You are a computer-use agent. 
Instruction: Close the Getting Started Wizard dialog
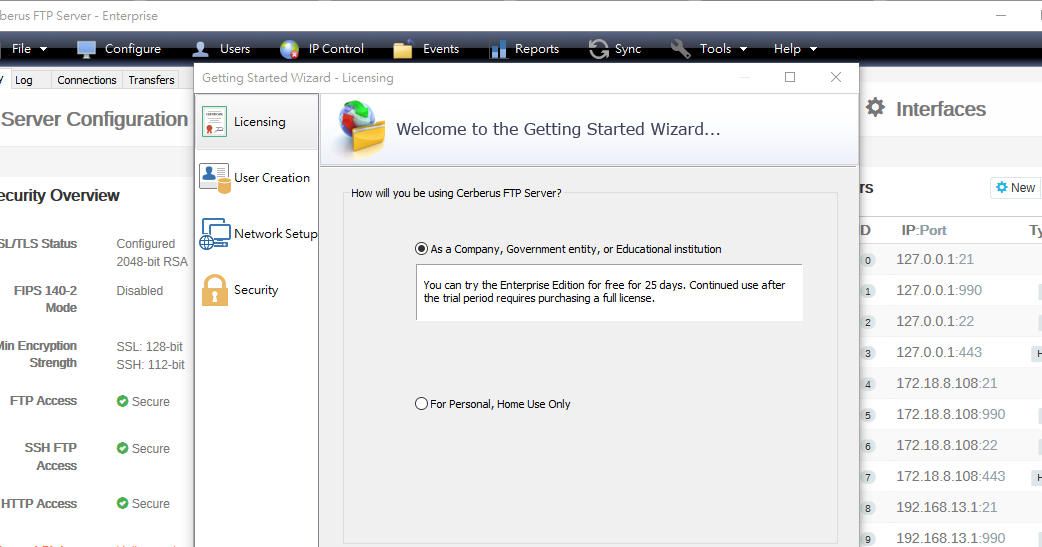[836, 77]
